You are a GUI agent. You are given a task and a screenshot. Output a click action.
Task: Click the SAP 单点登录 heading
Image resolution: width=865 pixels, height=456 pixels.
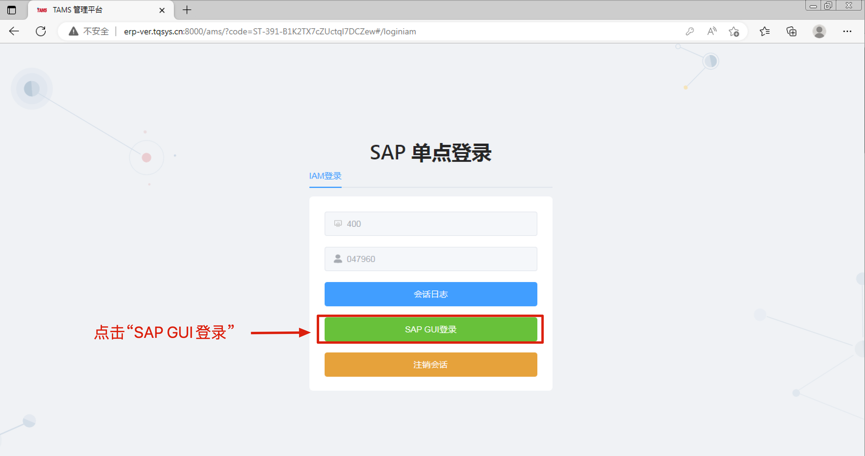click(x=431, y=153)
